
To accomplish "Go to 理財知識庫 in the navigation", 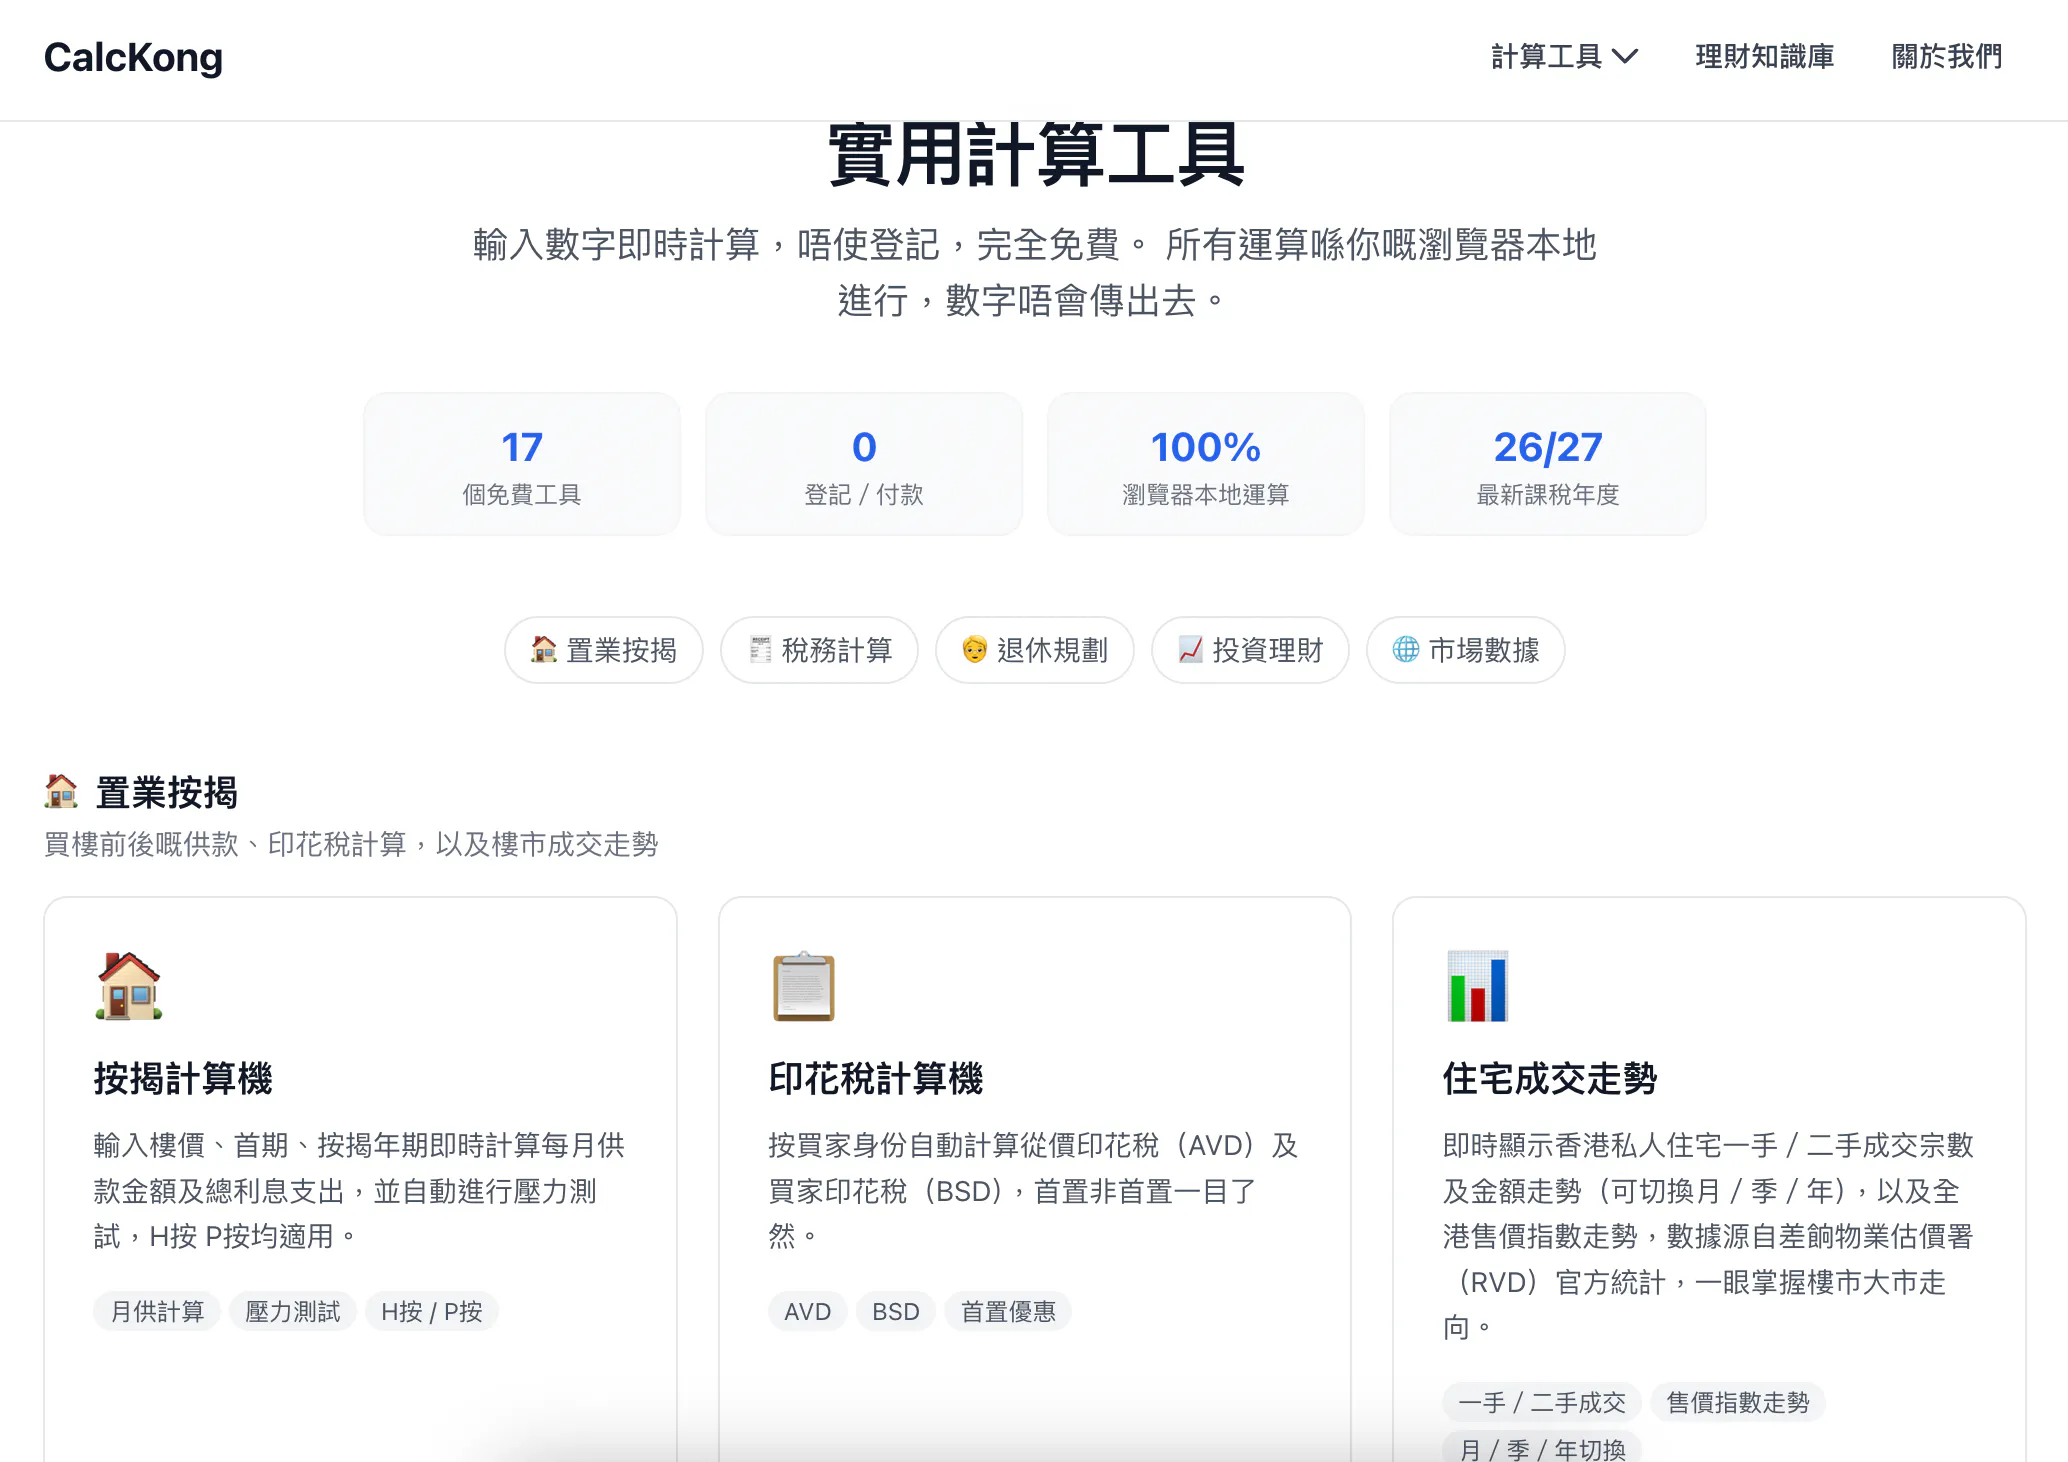I will tap(1765, 57).
